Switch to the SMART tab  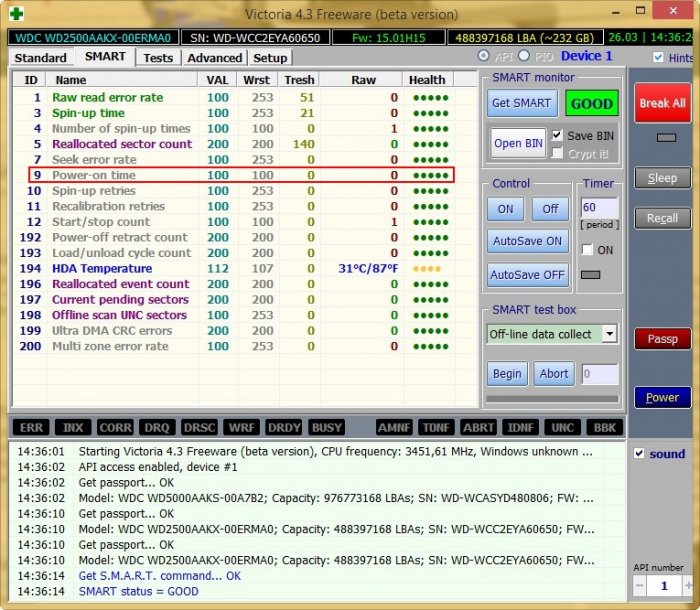pyautogui.click(x=105, y=57)
